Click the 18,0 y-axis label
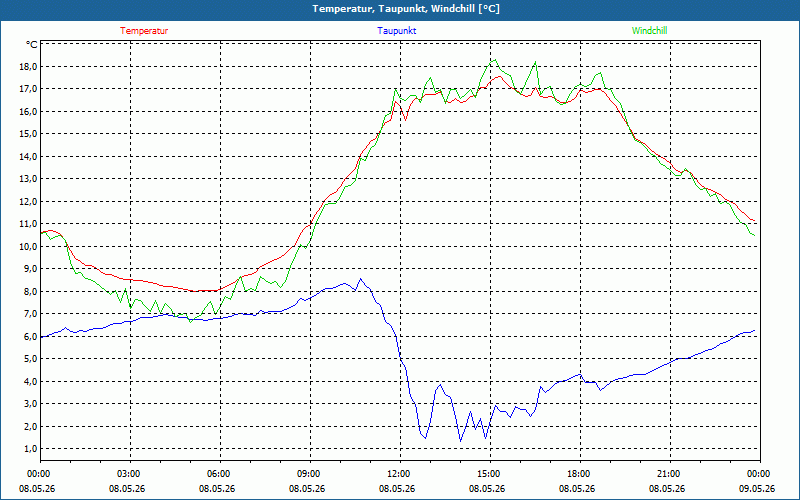 tap(29, 67)
